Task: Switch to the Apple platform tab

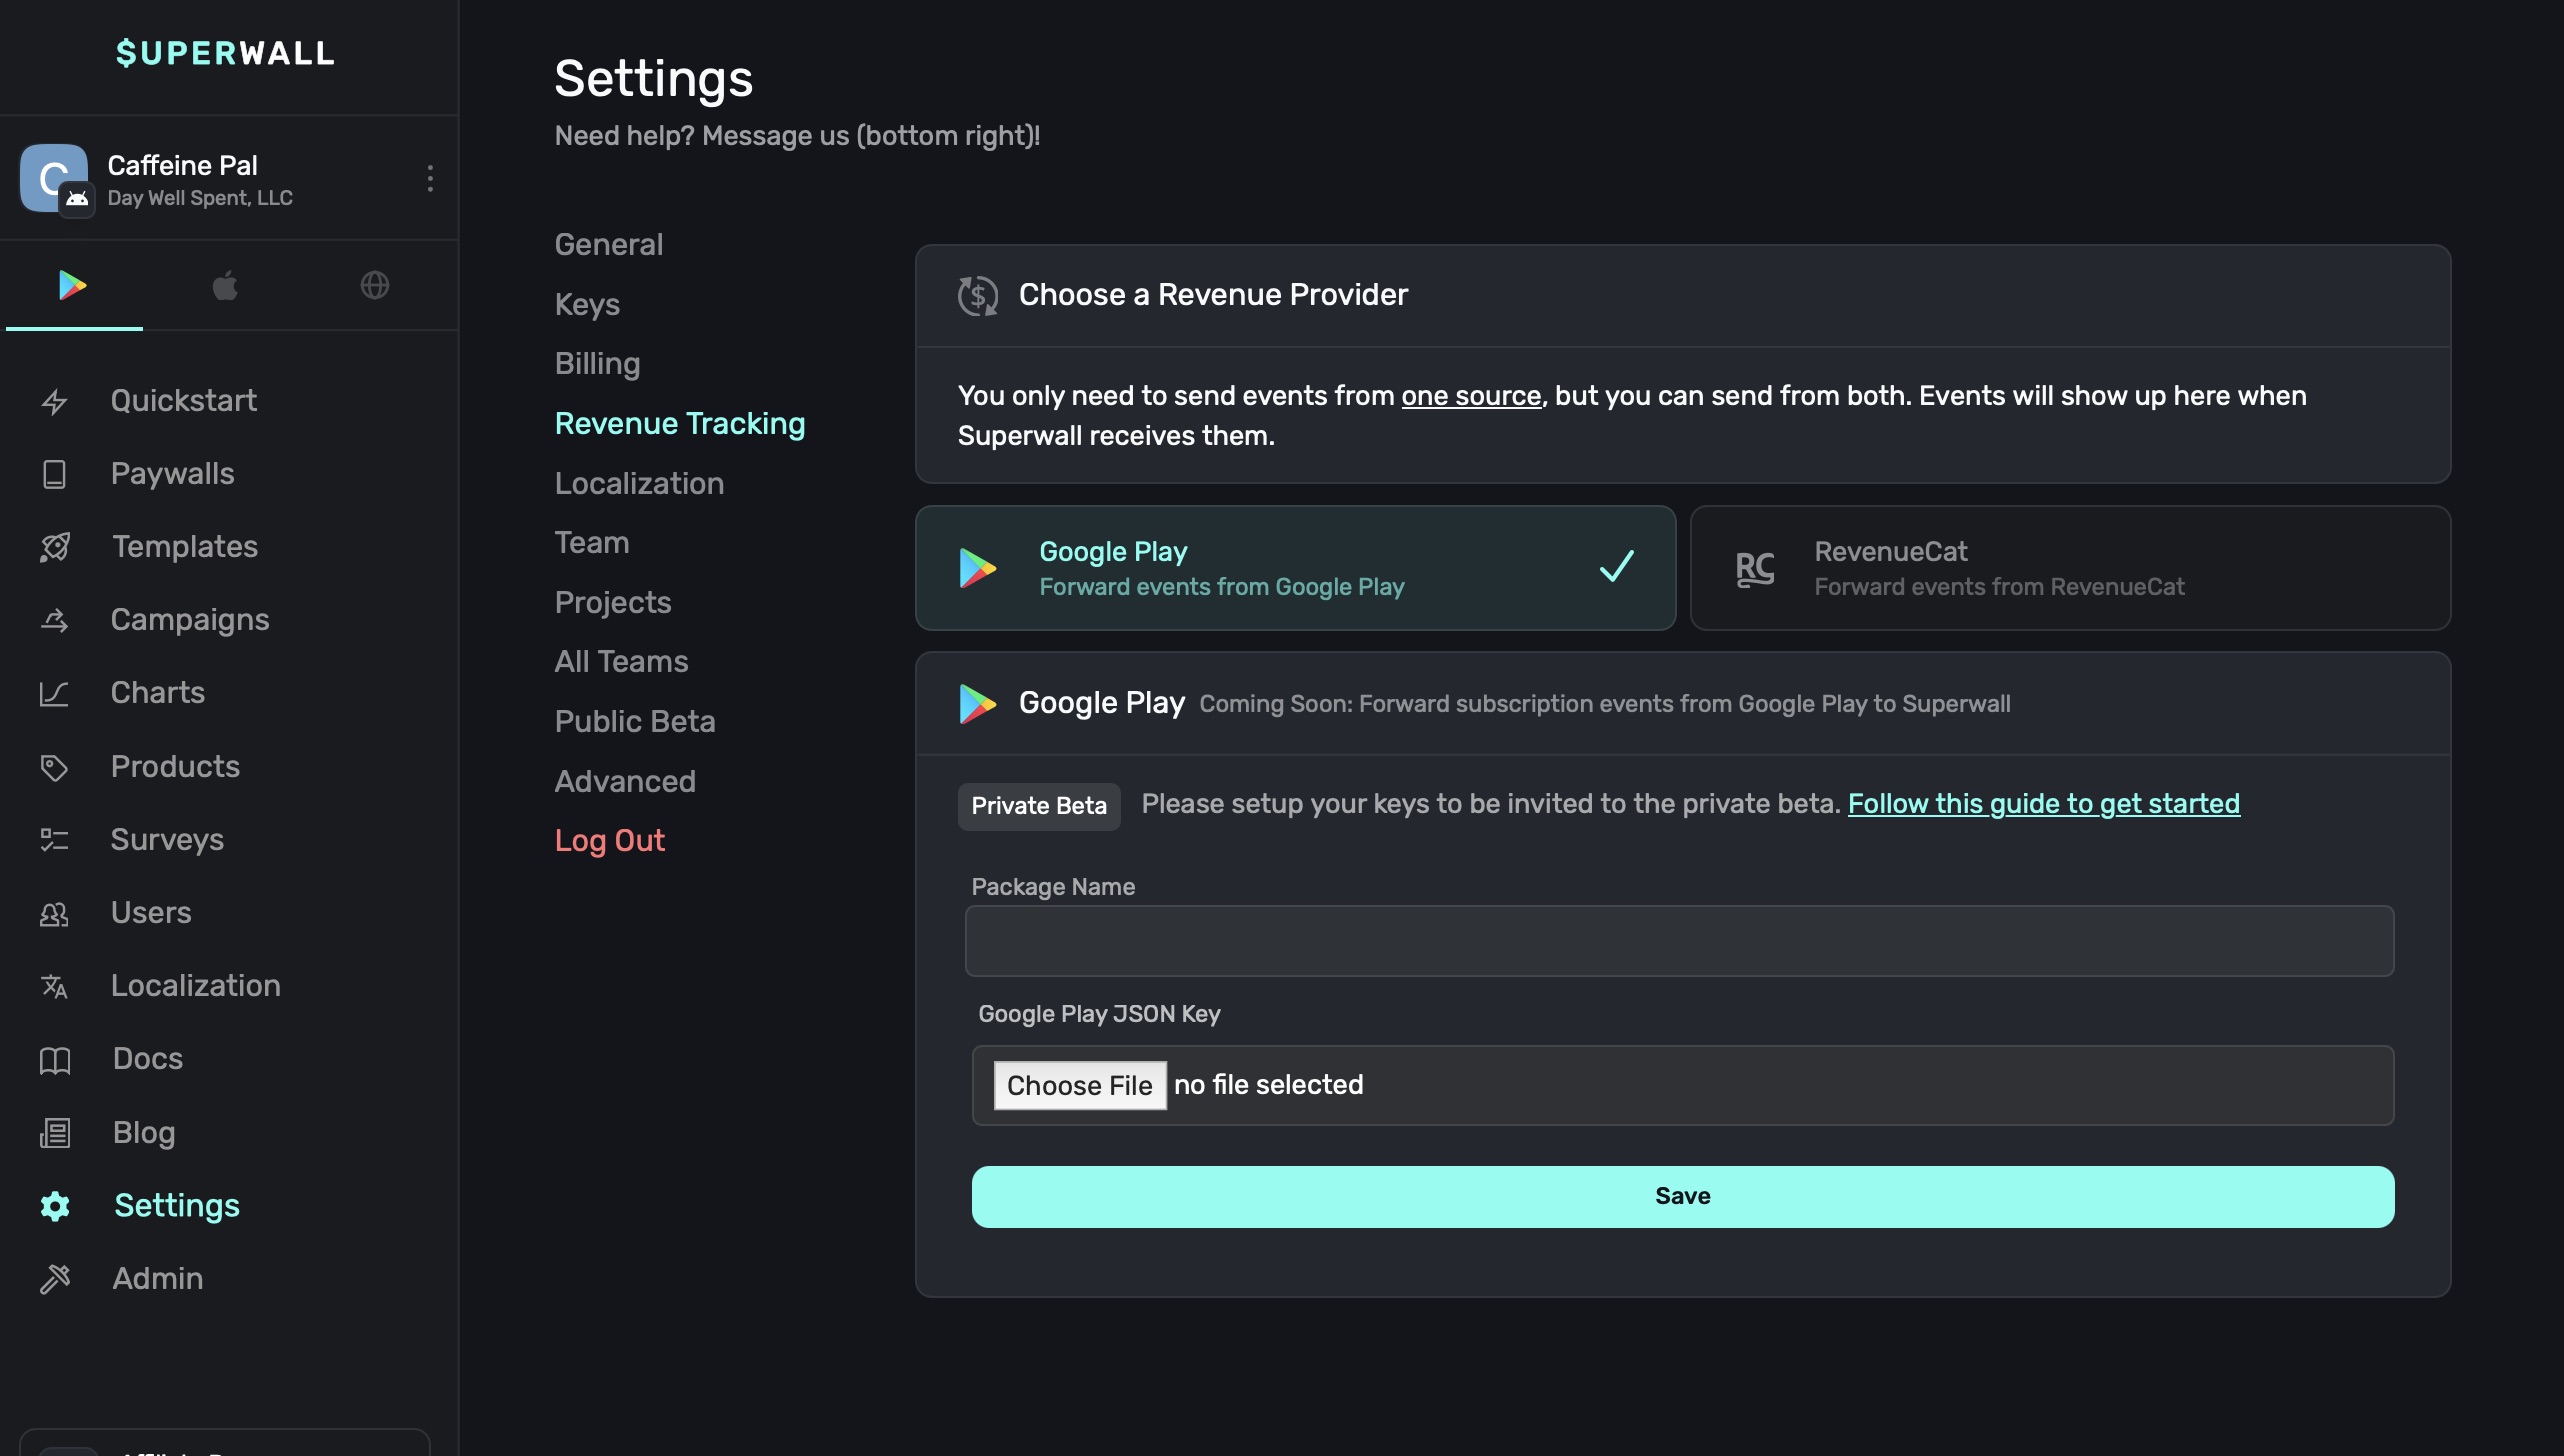Action: (x=225, y=286)
